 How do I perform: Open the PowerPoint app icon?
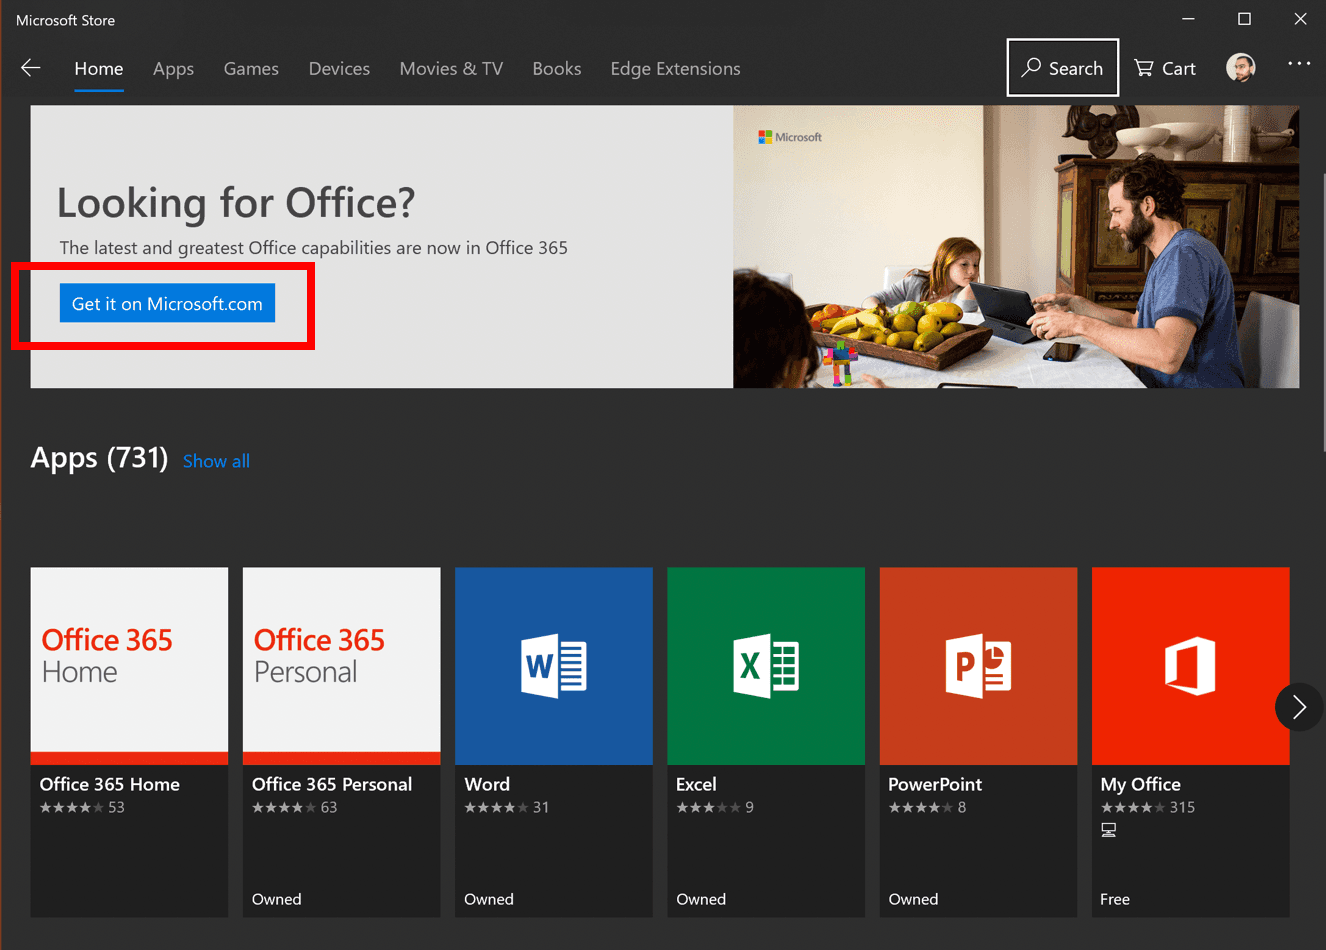click(978, 666)
